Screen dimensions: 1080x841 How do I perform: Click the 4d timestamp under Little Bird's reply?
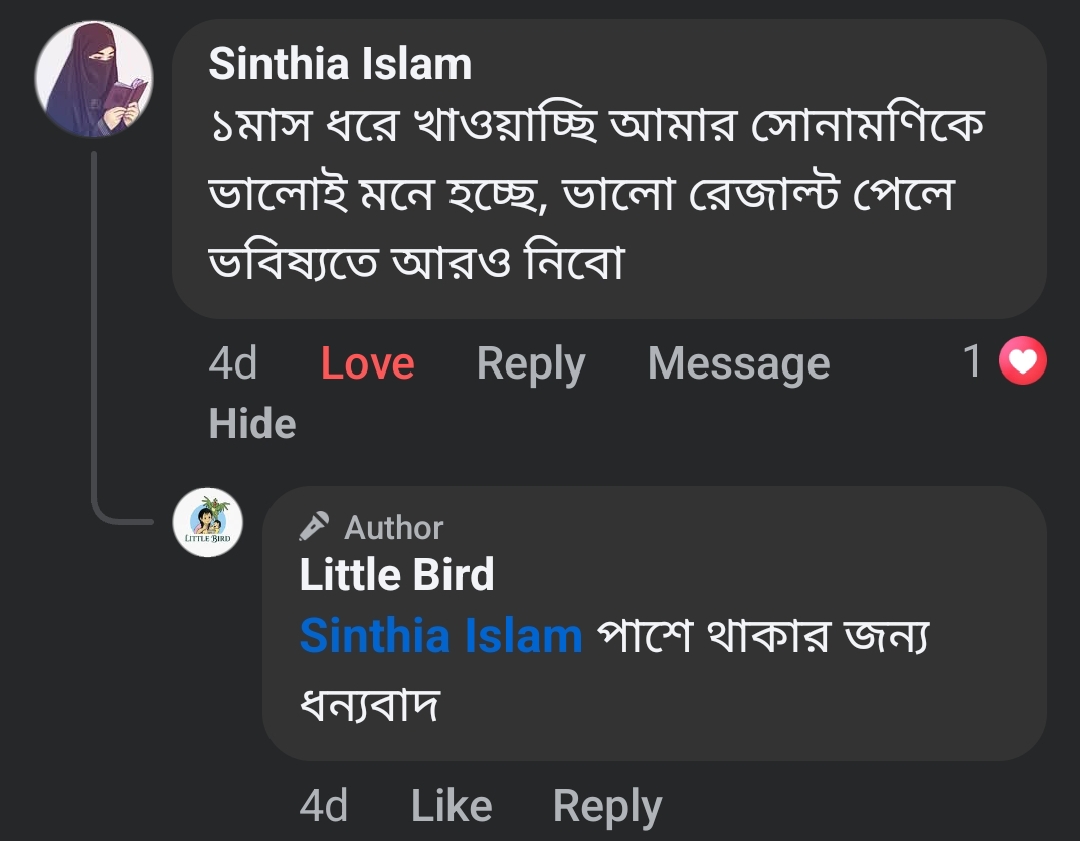coord(324,806)
